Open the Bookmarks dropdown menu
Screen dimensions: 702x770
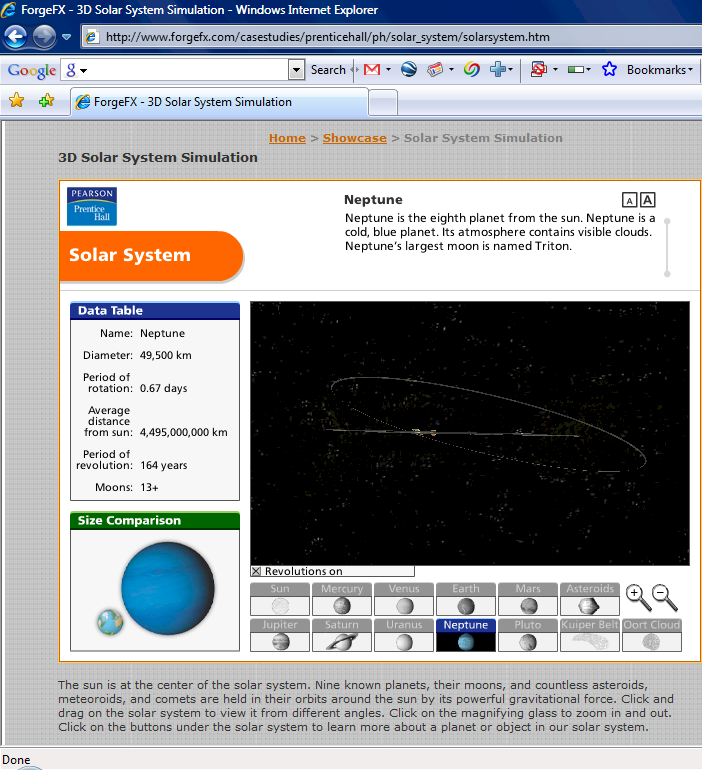click(660, 70)
